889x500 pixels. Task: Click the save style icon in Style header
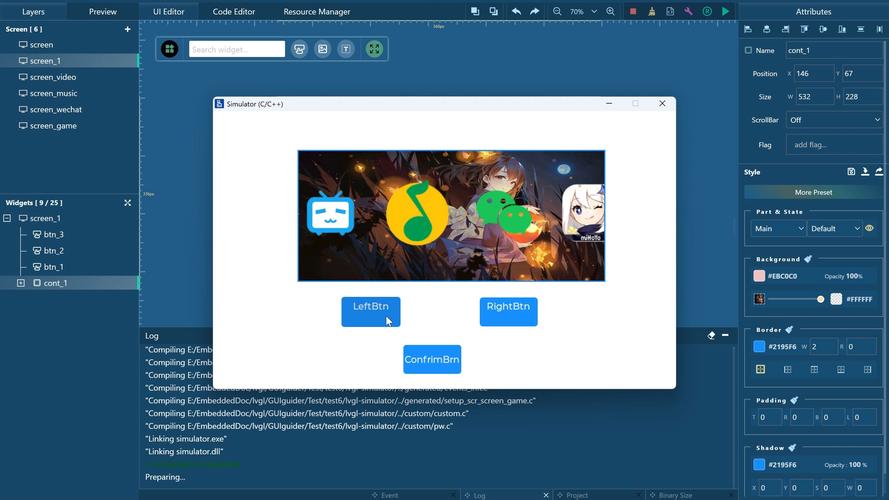tap(851, 172)
